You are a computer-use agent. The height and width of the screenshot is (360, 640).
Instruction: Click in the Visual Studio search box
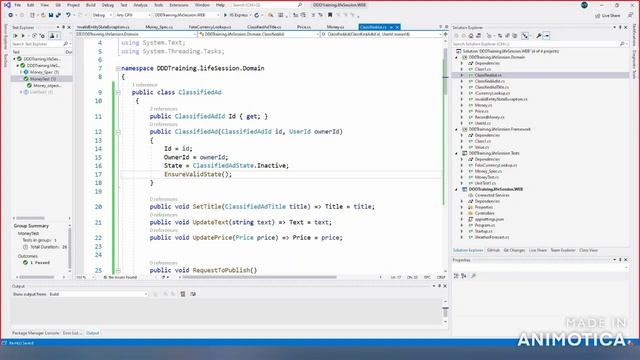(267, 5)
